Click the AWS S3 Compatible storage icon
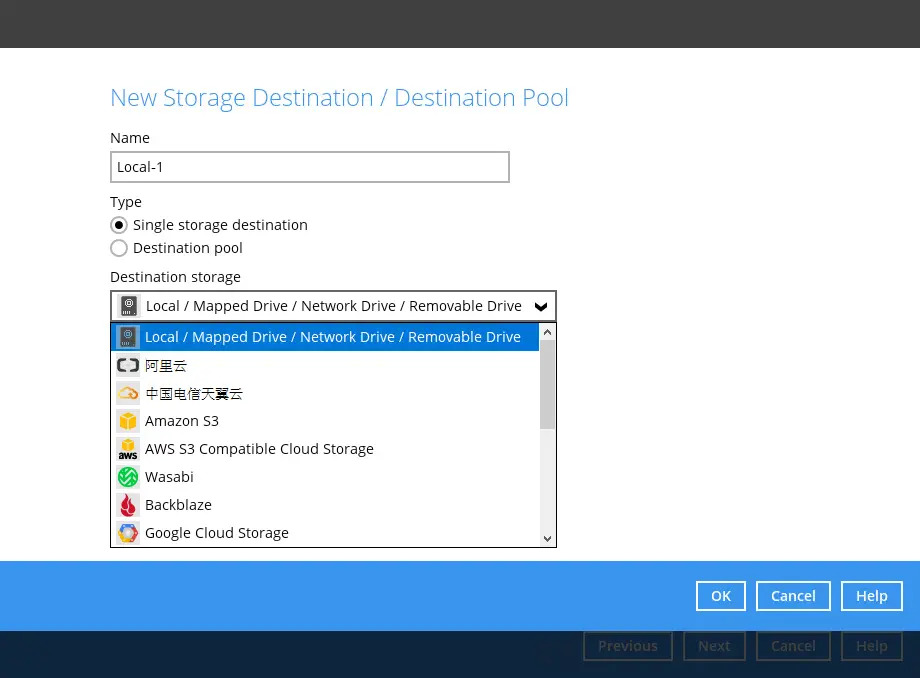Image resolution: width=920 pixels, height=678 pixels. click(127, 449)
